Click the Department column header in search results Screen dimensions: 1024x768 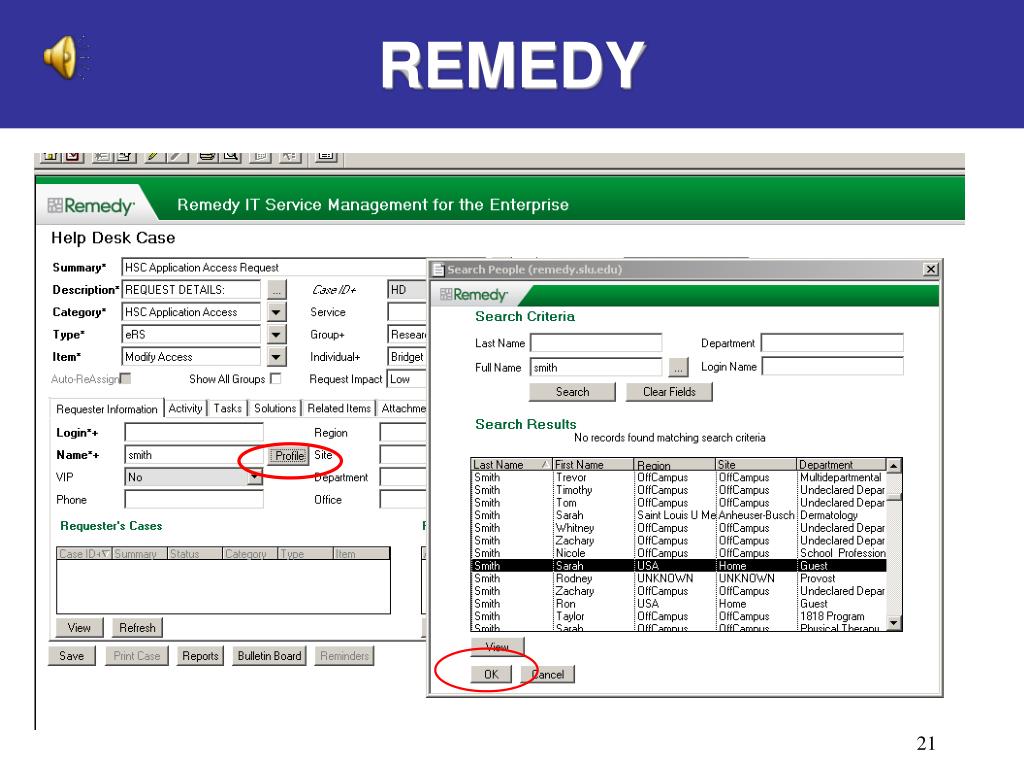(842, 464)
